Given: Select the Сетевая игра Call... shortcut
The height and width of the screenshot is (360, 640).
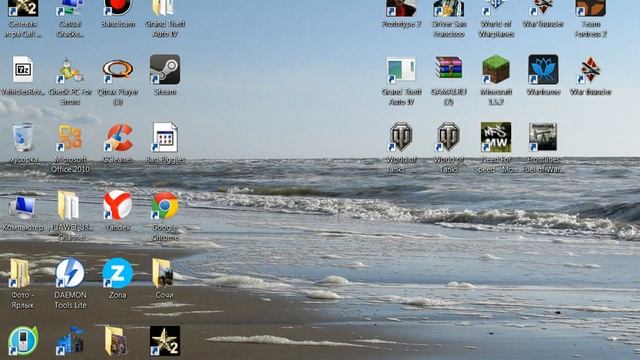Looking at the screenshot, I should (x=23, y=8).
